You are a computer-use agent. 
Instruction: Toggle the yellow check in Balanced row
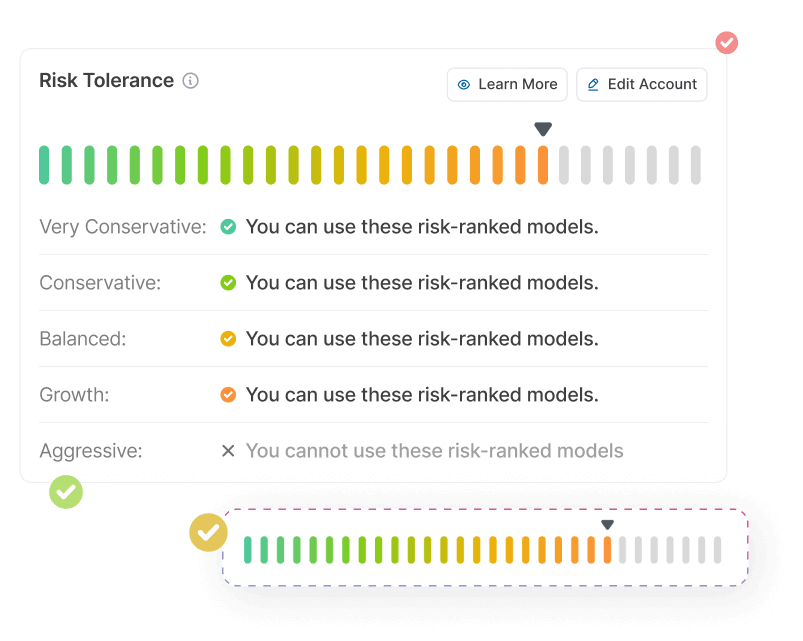[228, 338]
